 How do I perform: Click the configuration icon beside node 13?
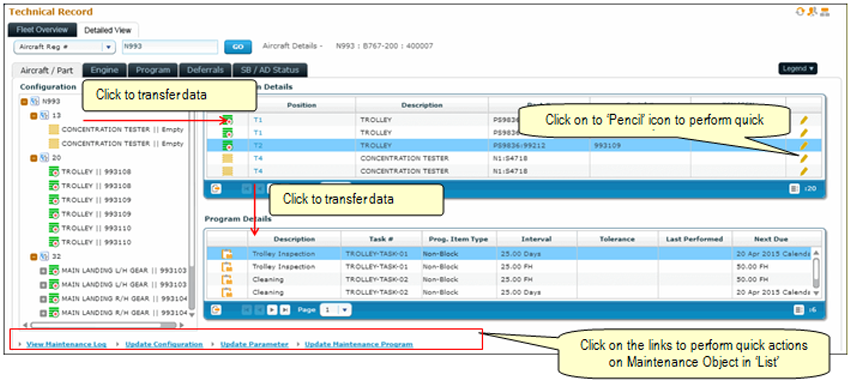[x=44, y=115]
